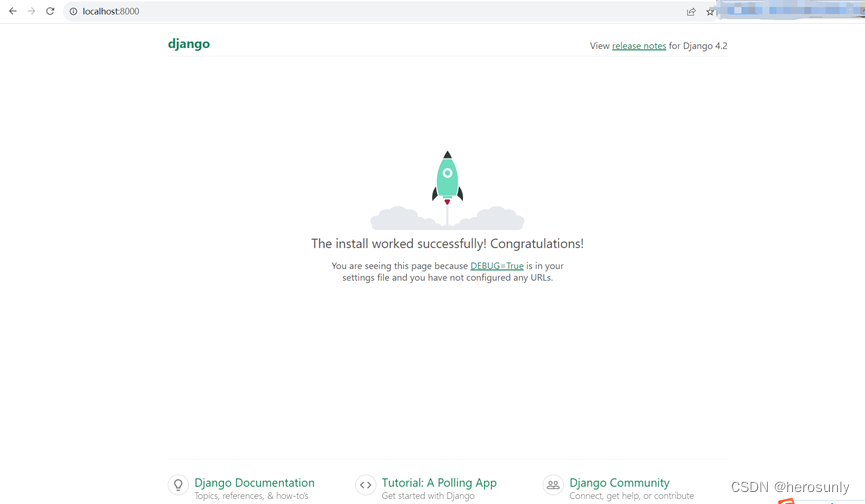Click the django logo heading
The width and height of the screenshot is (865, 504).
189,44
